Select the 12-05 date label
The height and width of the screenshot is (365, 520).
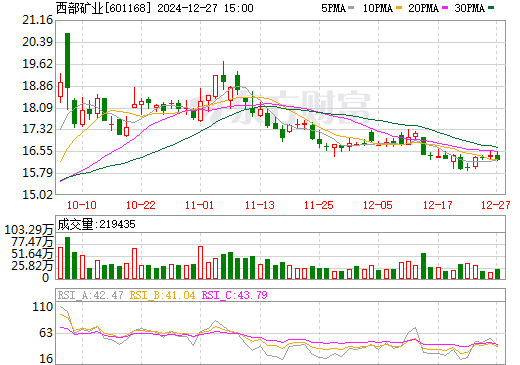click(x=378, y=205)
